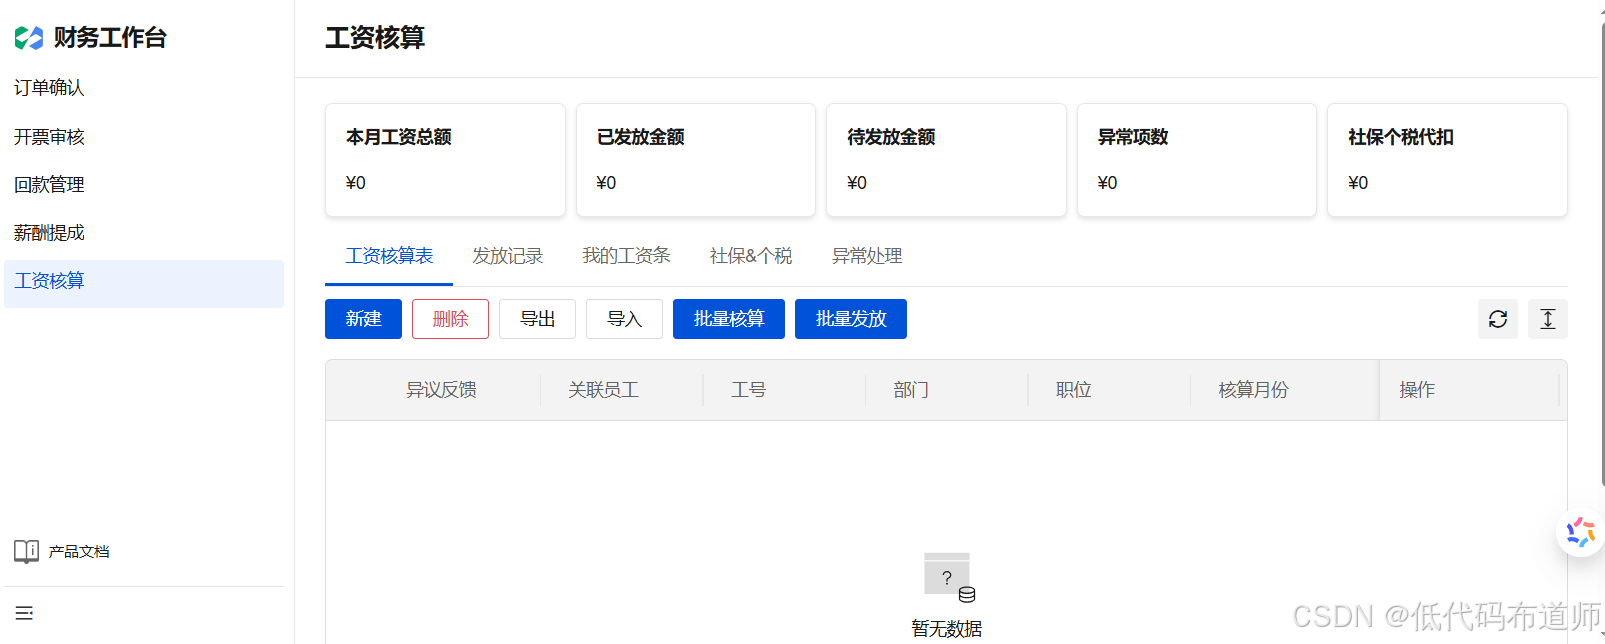This screenshot has height=644, width=1605.
Task: Click the red 删除 button
Action: [x=450, y=319]
